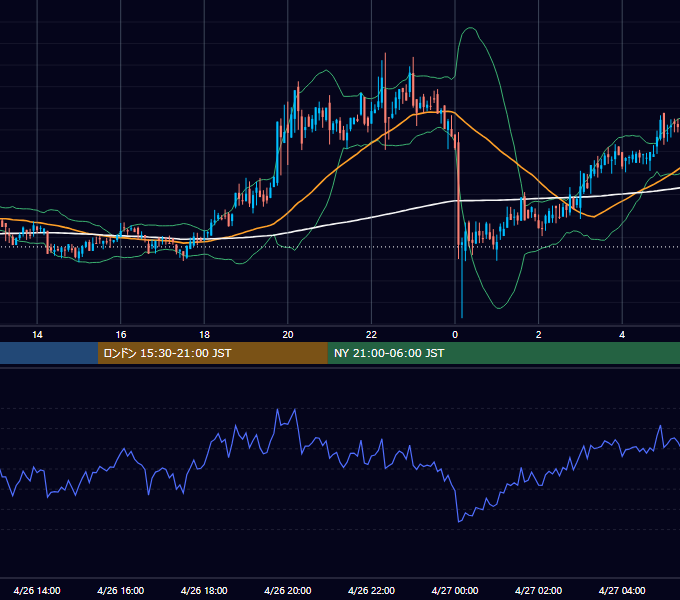
Task: Click the 4/26 22:00 date label
Action: tap(371, 590)
